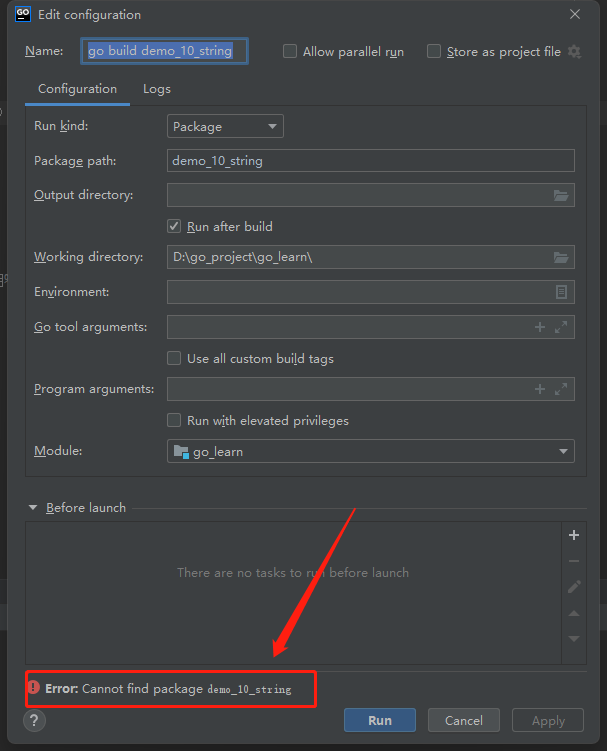Add macro to Go tool arguments

(x=540, y=327)
